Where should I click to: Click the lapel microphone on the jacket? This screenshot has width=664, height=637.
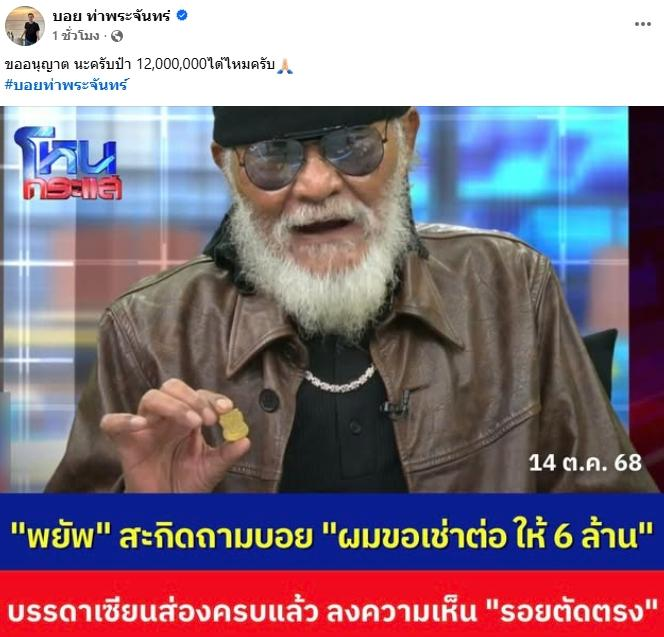coord(396,406)
